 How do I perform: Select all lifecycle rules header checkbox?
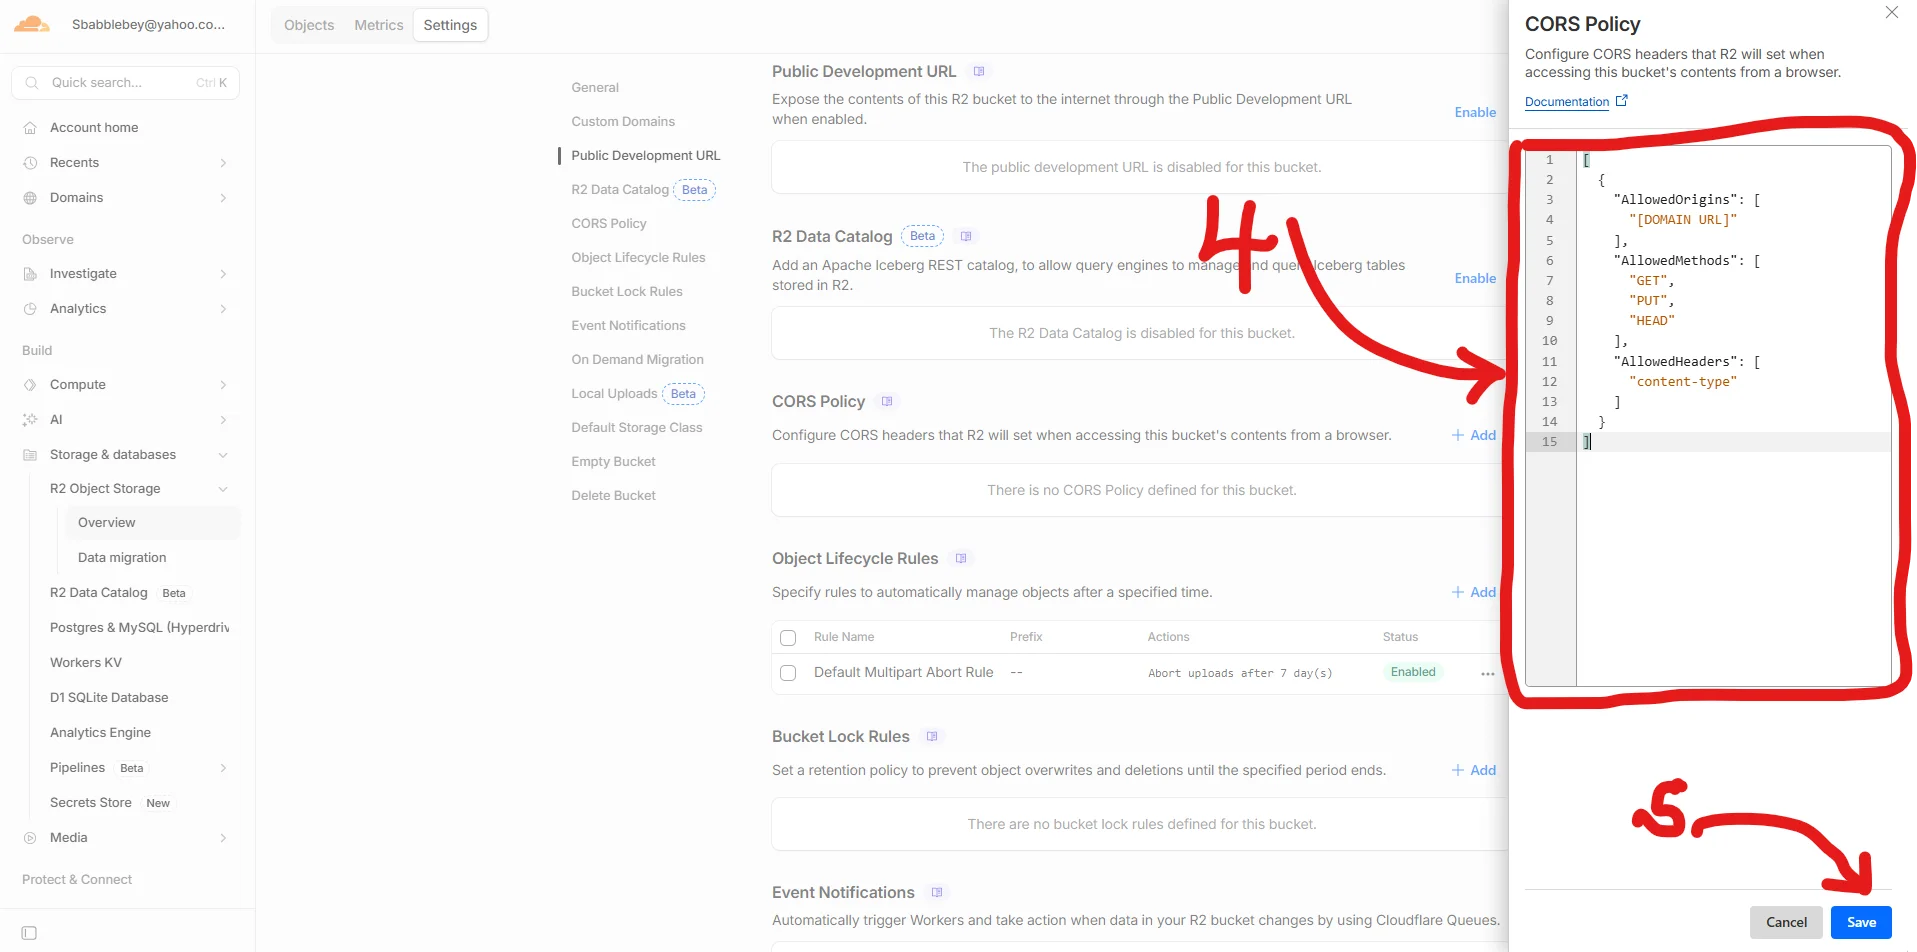788,638
